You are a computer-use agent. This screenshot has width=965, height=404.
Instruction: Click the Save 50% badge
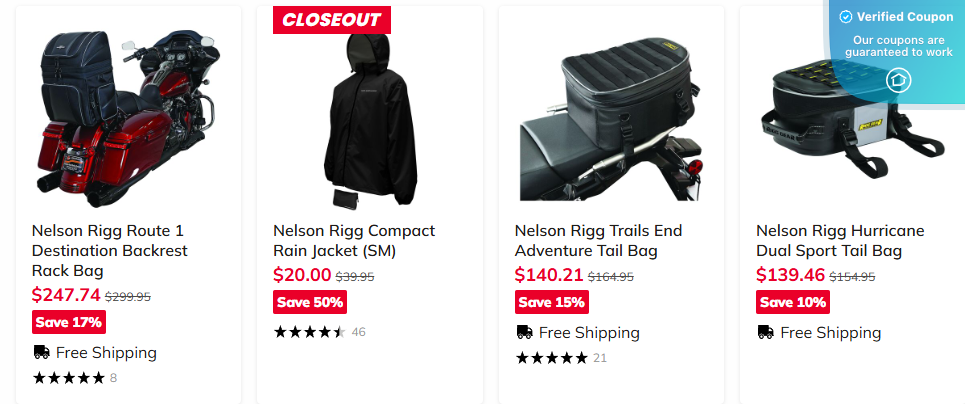[x=310, y=302]
